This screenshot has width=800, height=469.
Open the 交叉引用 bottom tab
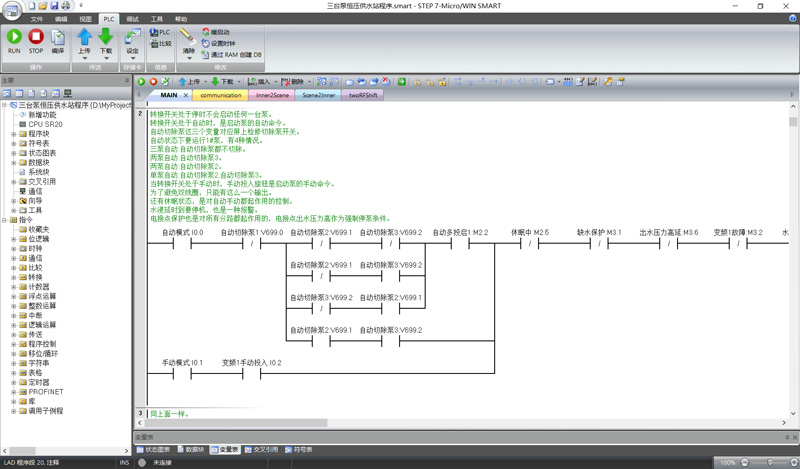point(261,450)
